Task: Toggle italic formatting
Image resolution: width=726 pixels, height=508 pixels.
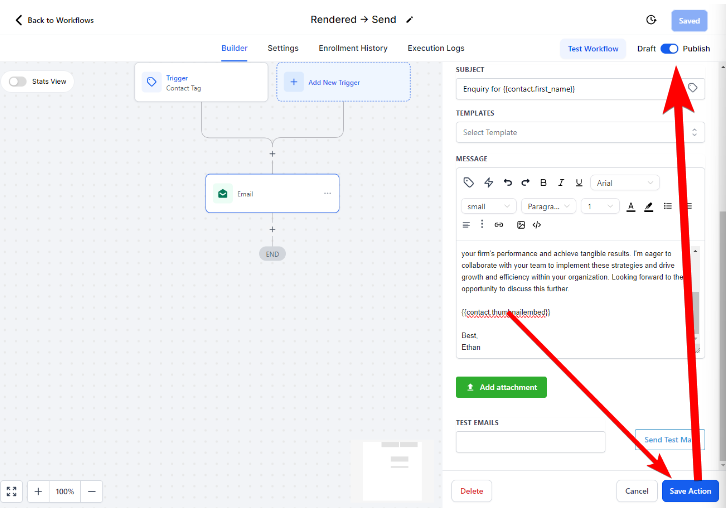Action: tap(561, 182)
